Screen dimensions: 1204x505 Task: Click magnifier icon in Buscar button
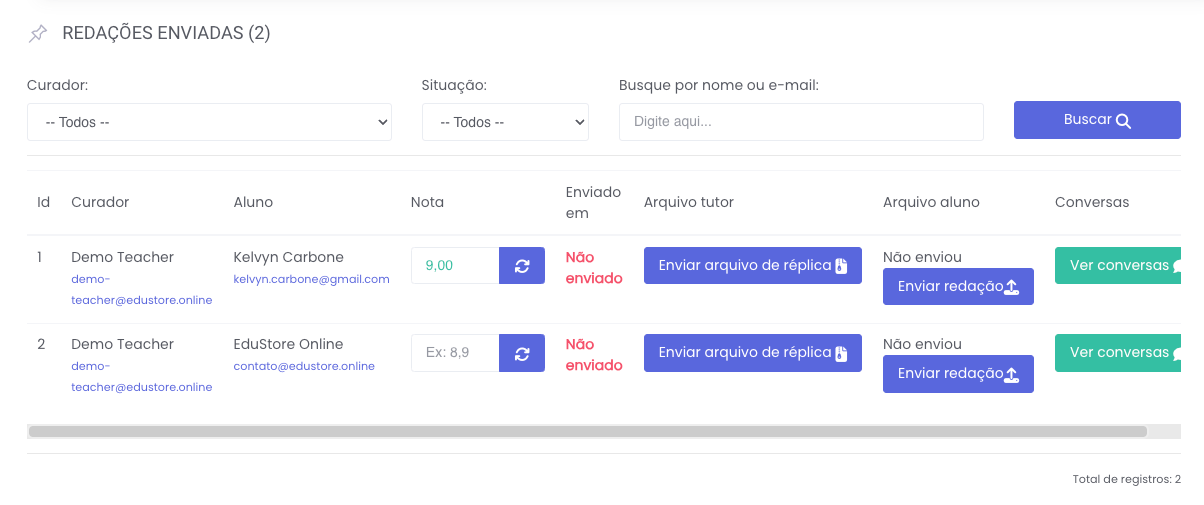[x=1123, y=121]
